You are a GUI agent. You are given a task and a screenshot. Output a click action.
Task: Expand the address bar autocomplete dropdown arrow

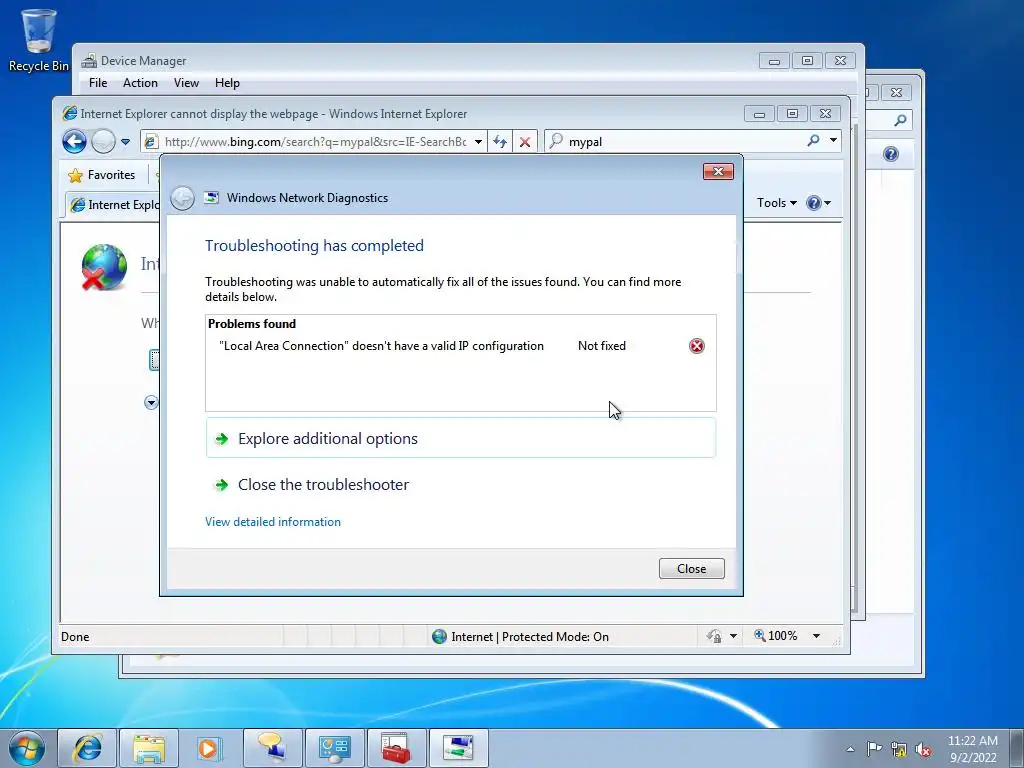pos(478,142)
